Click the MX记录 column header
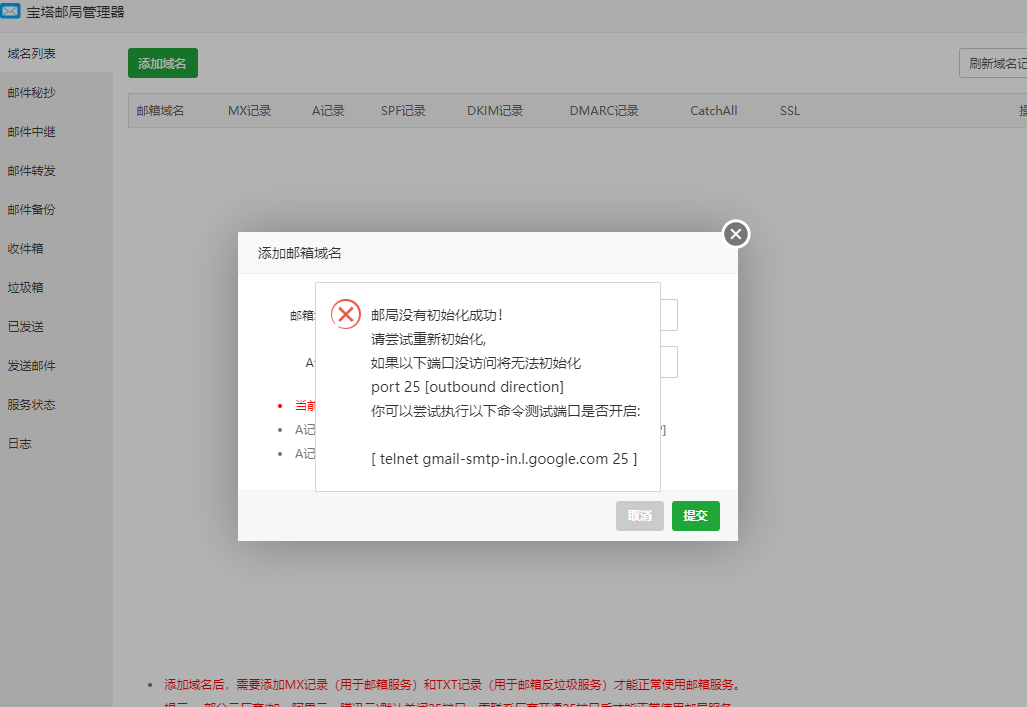 click(250, 111)
